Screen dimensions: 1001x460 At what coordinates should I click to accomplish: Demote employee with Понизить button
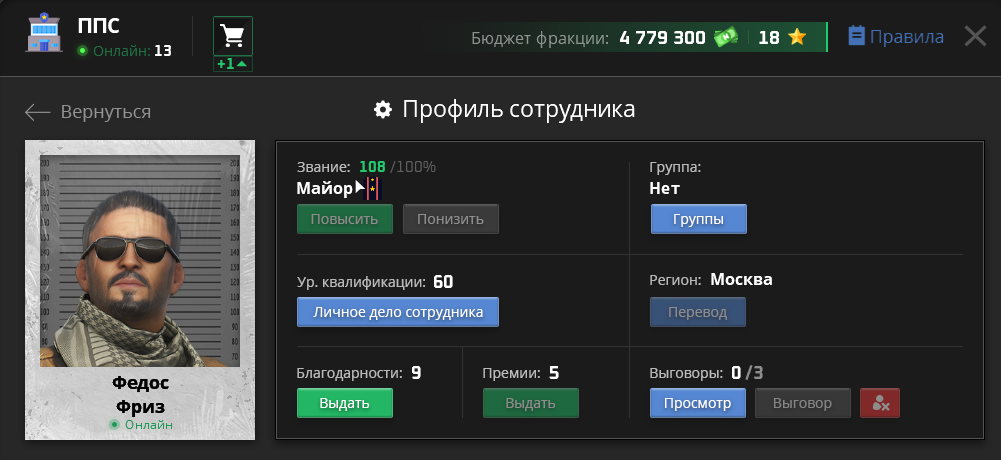tap(451, 219)
